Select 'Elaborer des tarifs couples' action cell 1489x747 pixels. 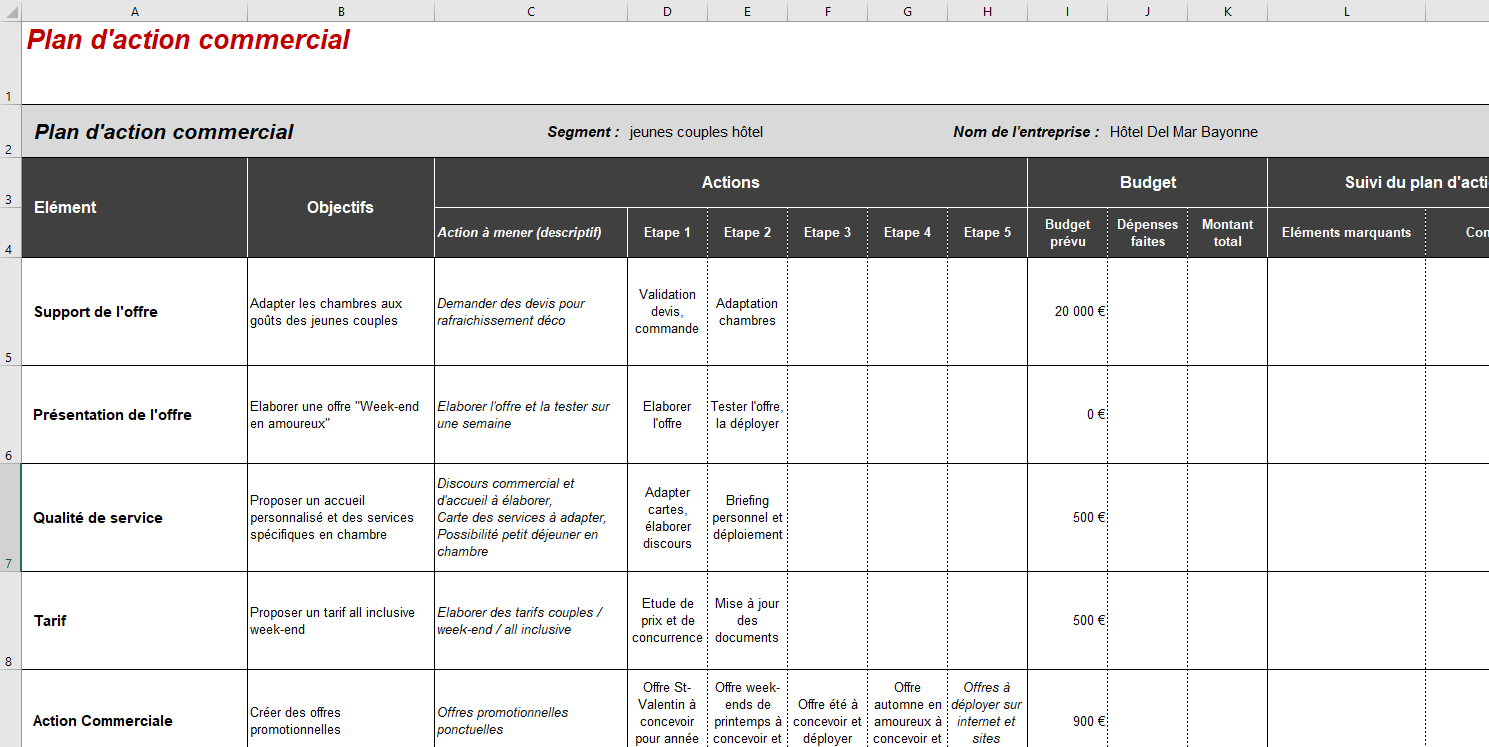[x=531, y=620]
